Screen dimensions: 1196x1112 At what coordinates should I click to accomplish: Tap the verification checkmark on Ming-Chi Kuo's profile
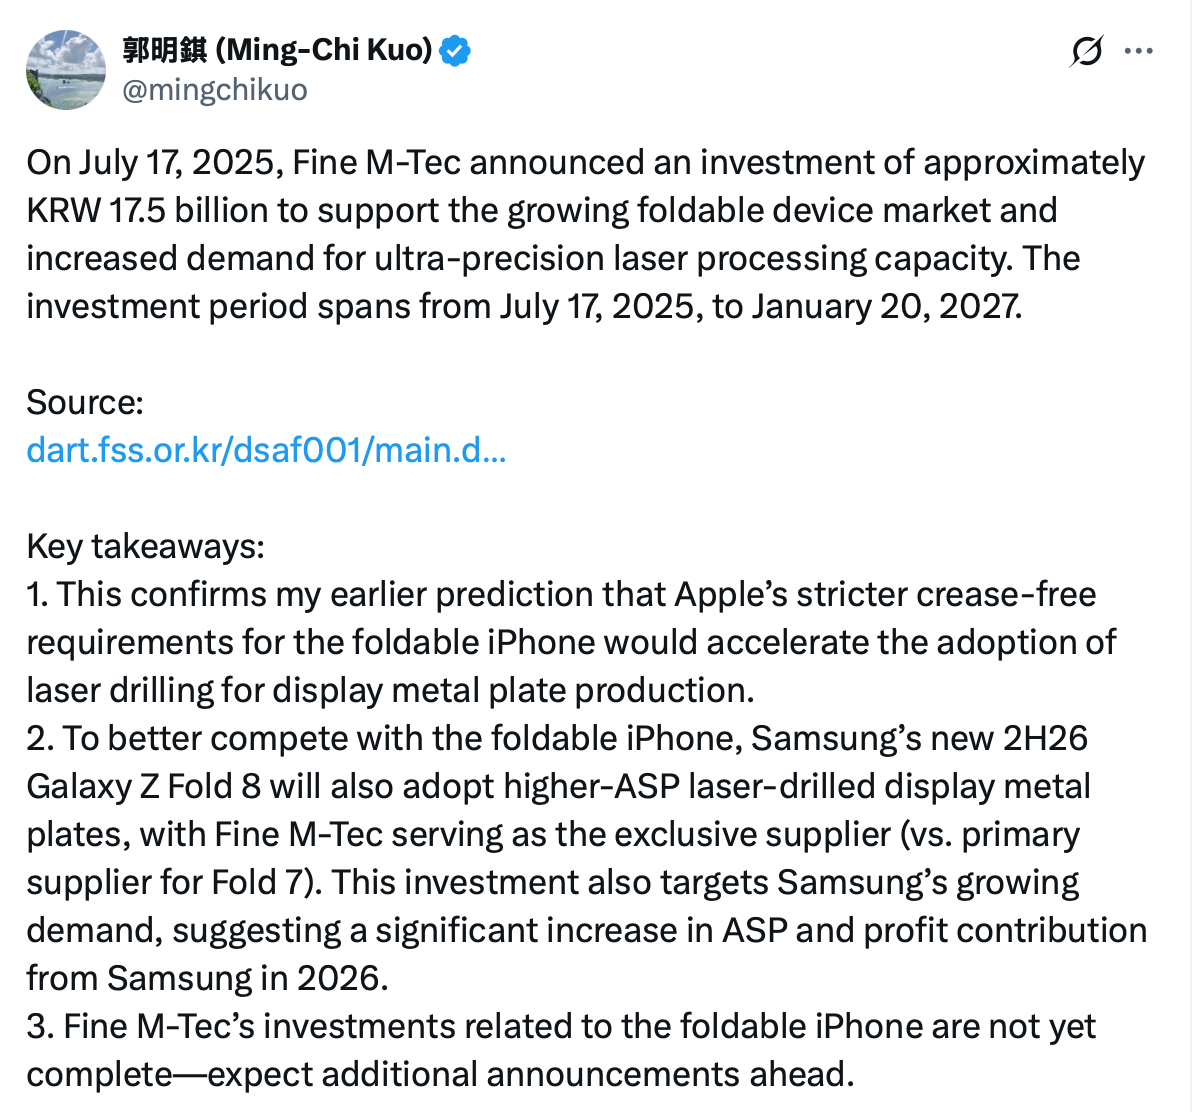coord(453,50)
